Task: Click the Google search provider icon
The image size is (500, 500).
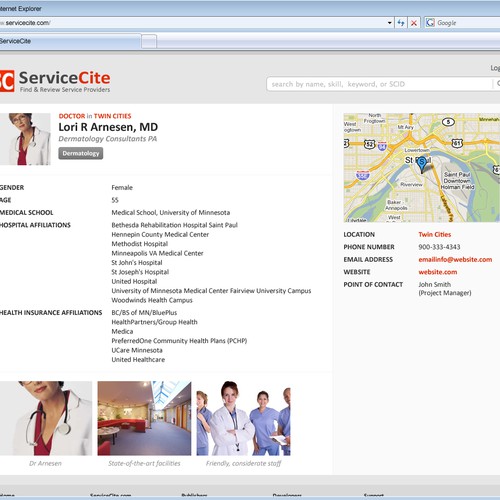Action: pos(430,23)
